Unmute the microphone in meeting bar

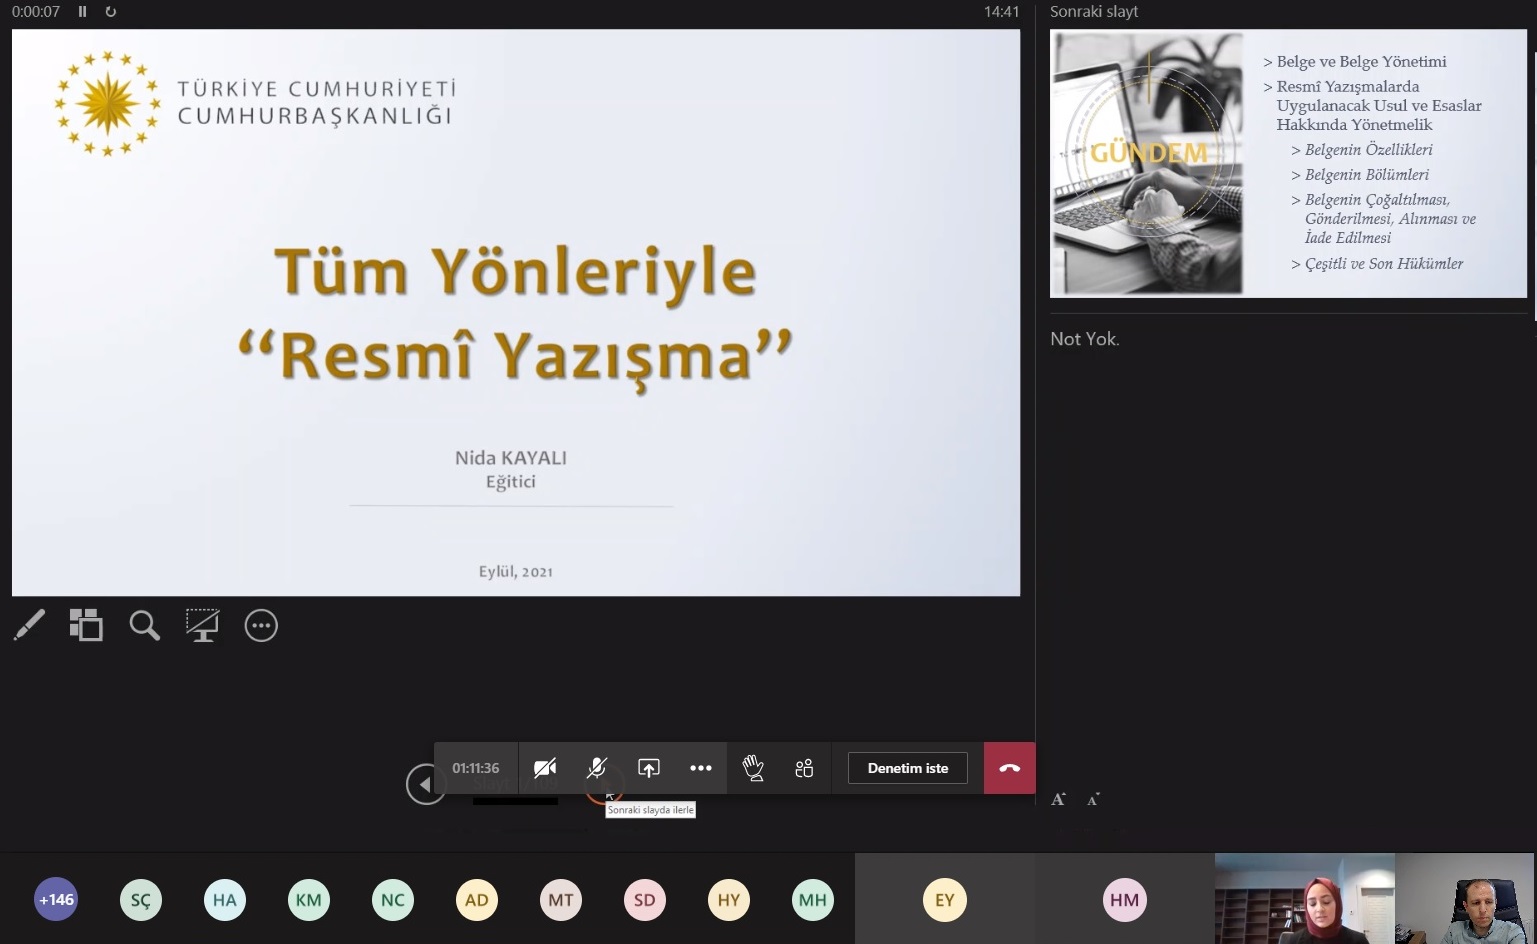click(597, 768)
